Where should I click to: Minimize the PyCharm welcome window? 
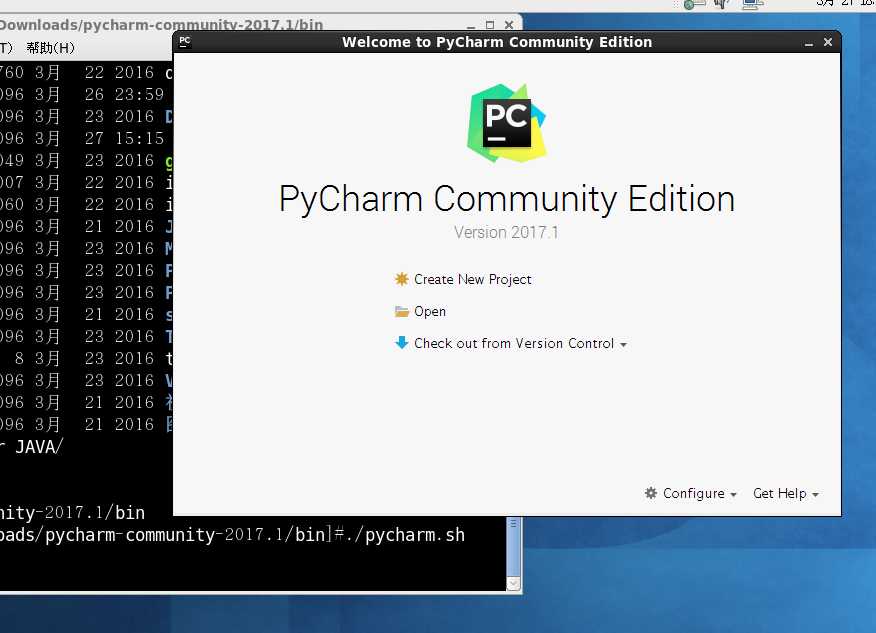click(x=808, y=43)
